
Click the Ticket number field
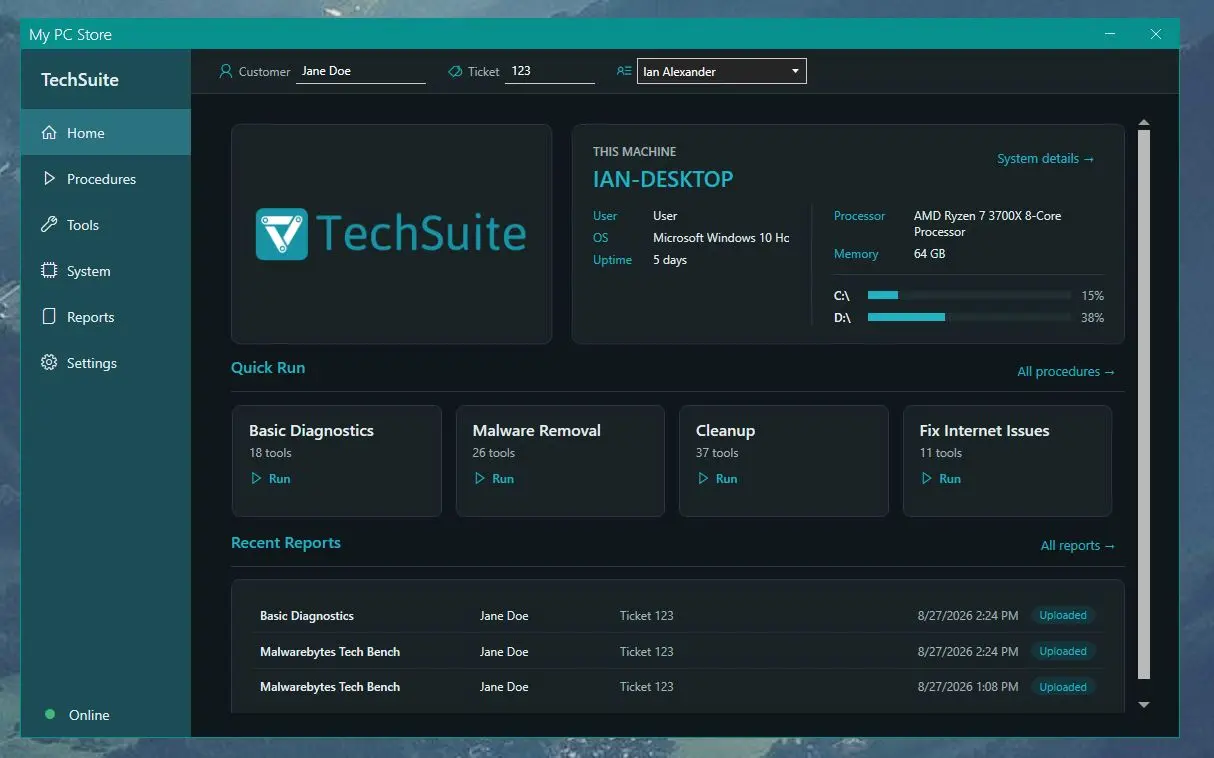point(550,71)
